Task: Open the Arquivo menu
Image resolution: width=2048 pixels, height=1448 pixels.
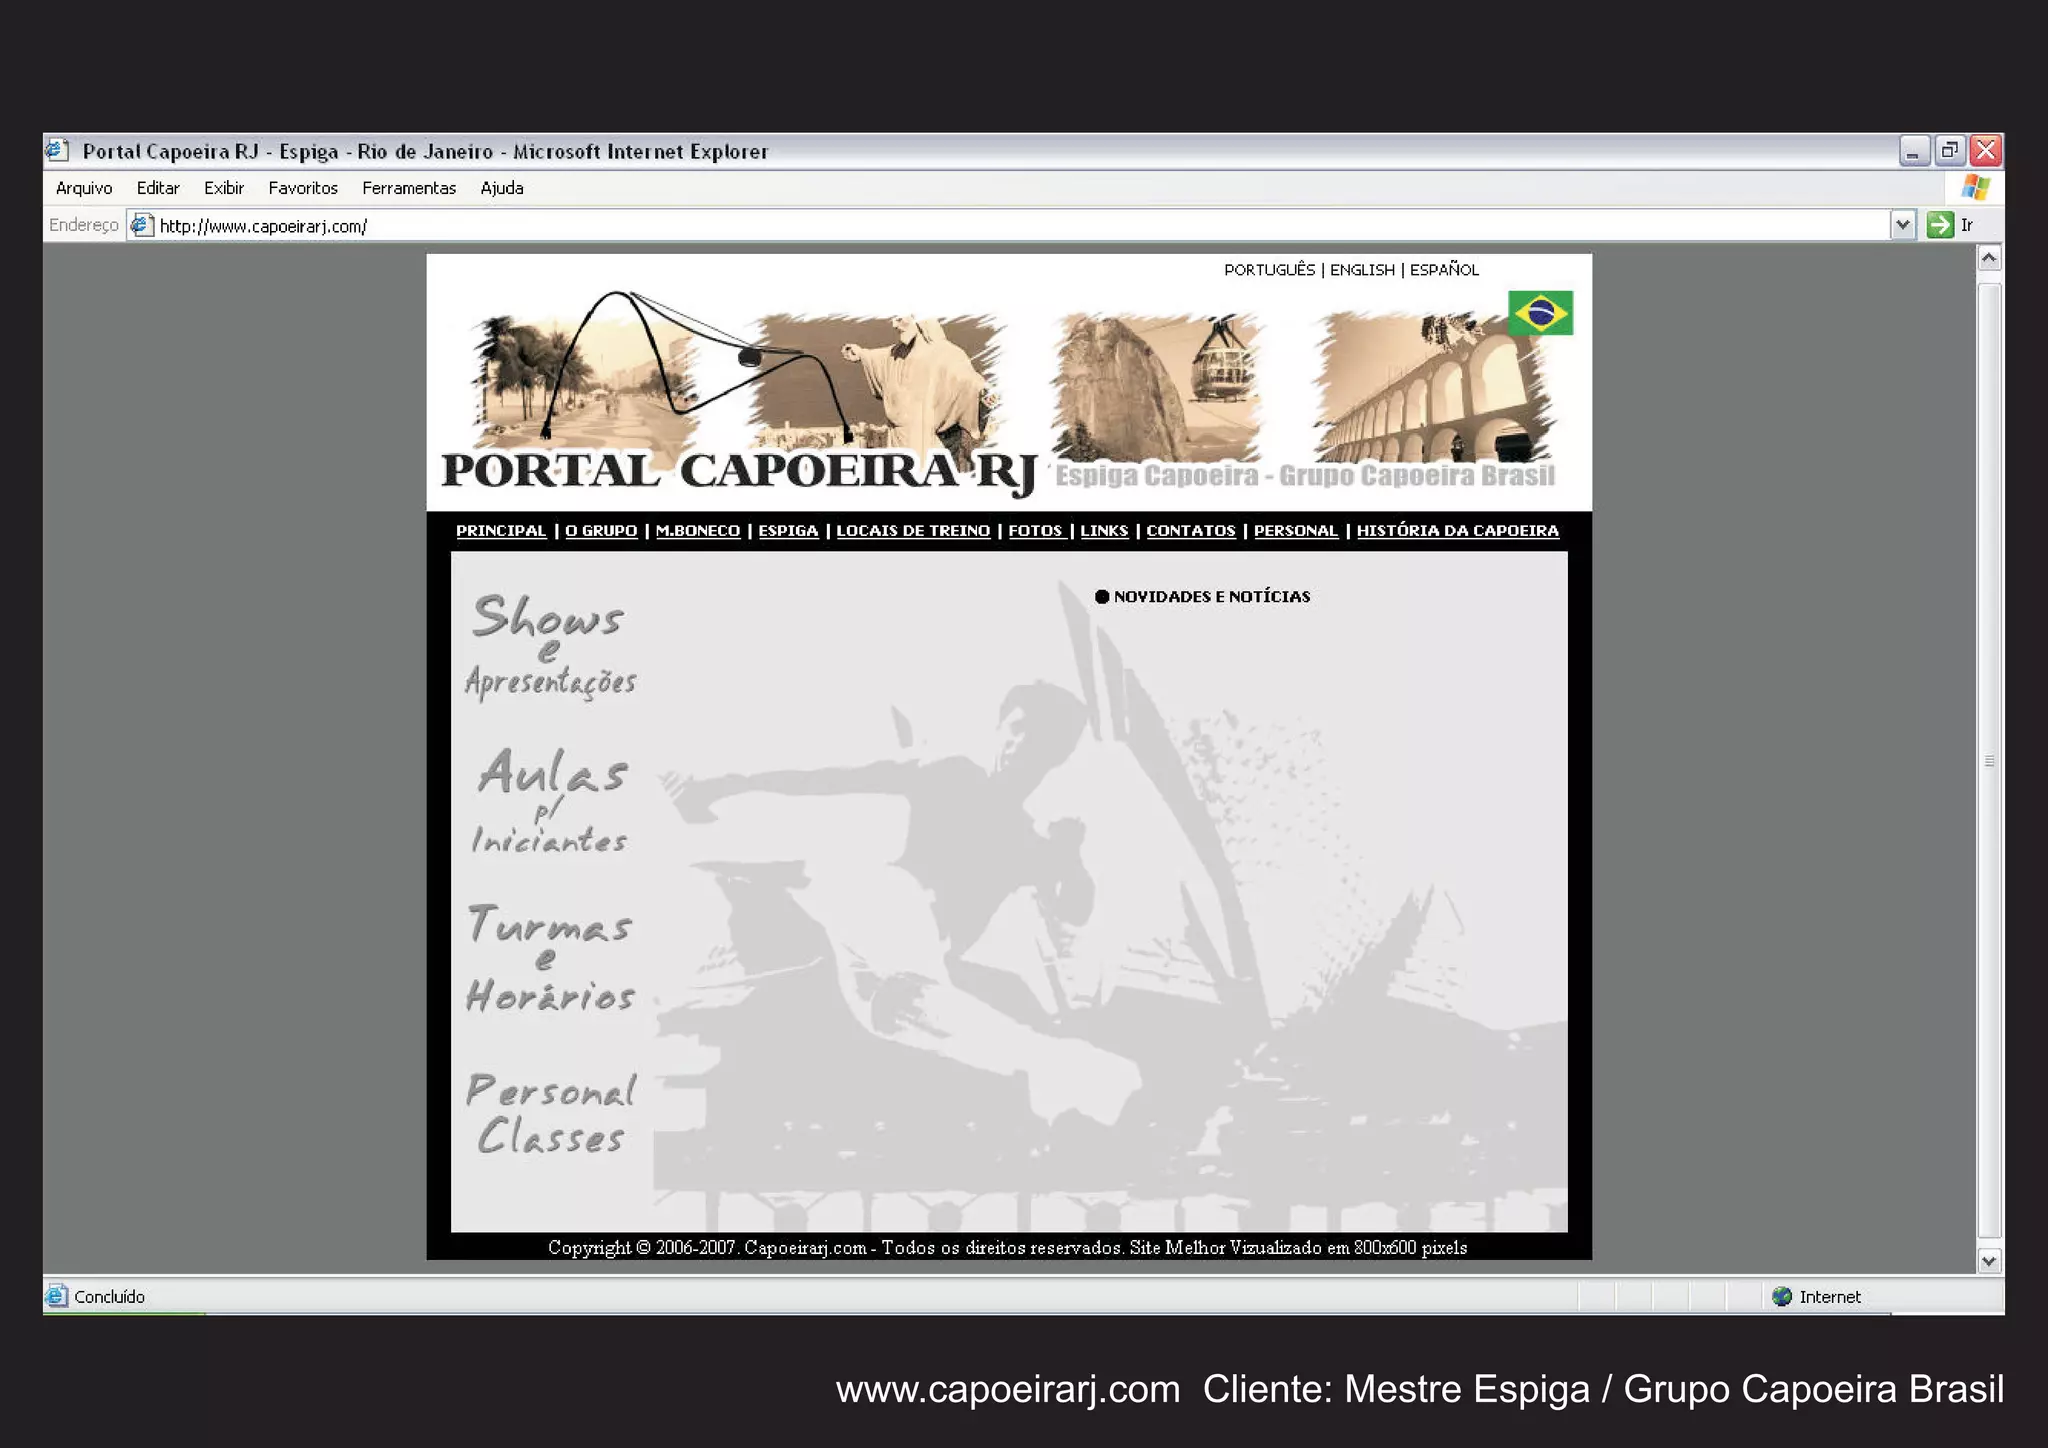Action: pyautogui.click(x=84, y=188)
